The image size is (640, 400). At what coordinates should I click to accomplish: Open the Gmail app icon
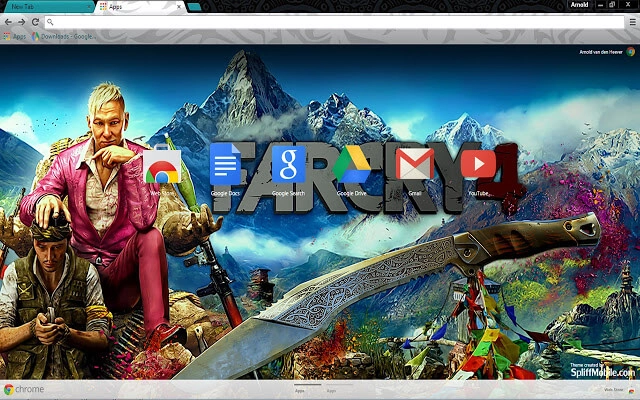(x=415, y=164)
